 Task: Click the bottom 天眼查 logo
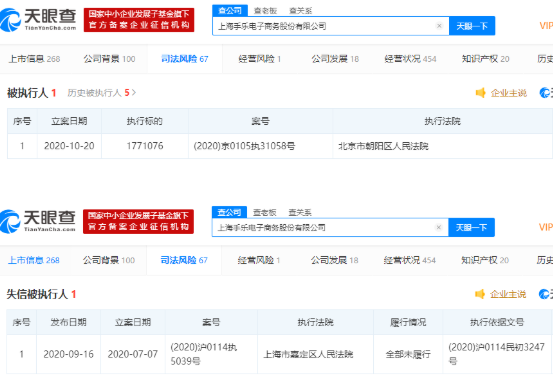[38, 221]
